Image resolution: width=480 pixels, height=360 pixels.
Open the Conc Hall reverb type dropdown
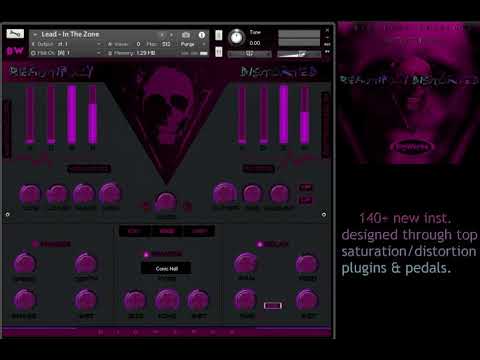[x=166, y=268]
